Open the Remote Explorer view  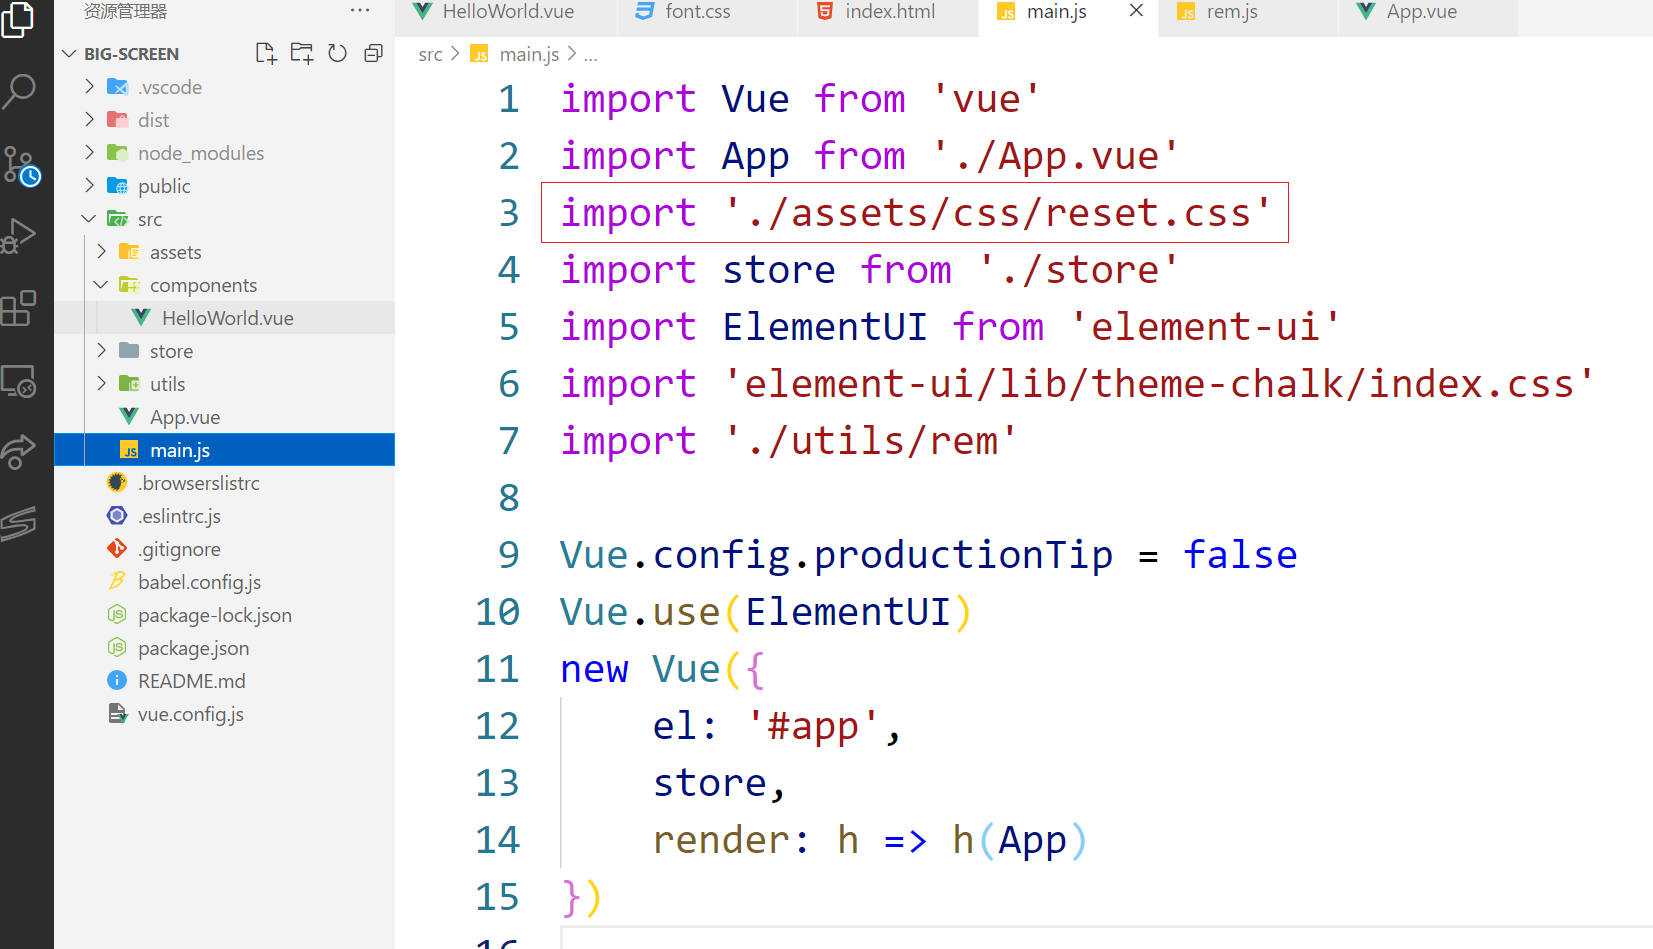(19, 381)
